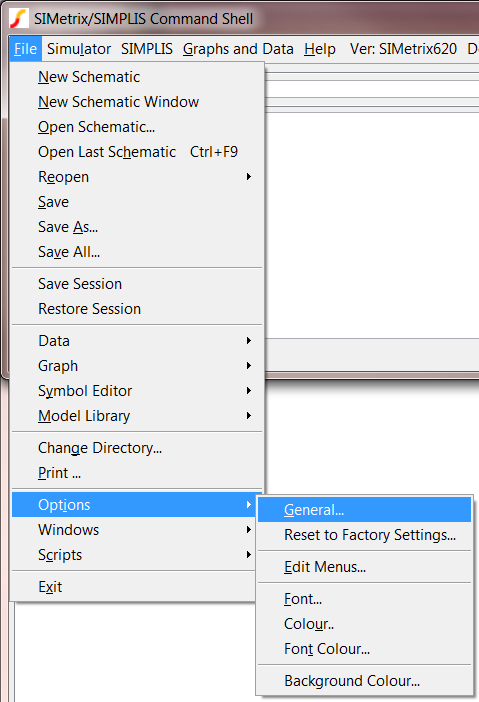This screenshot has width=479, height=702.
Task: Open the Font... option
Action: (364, 599)
